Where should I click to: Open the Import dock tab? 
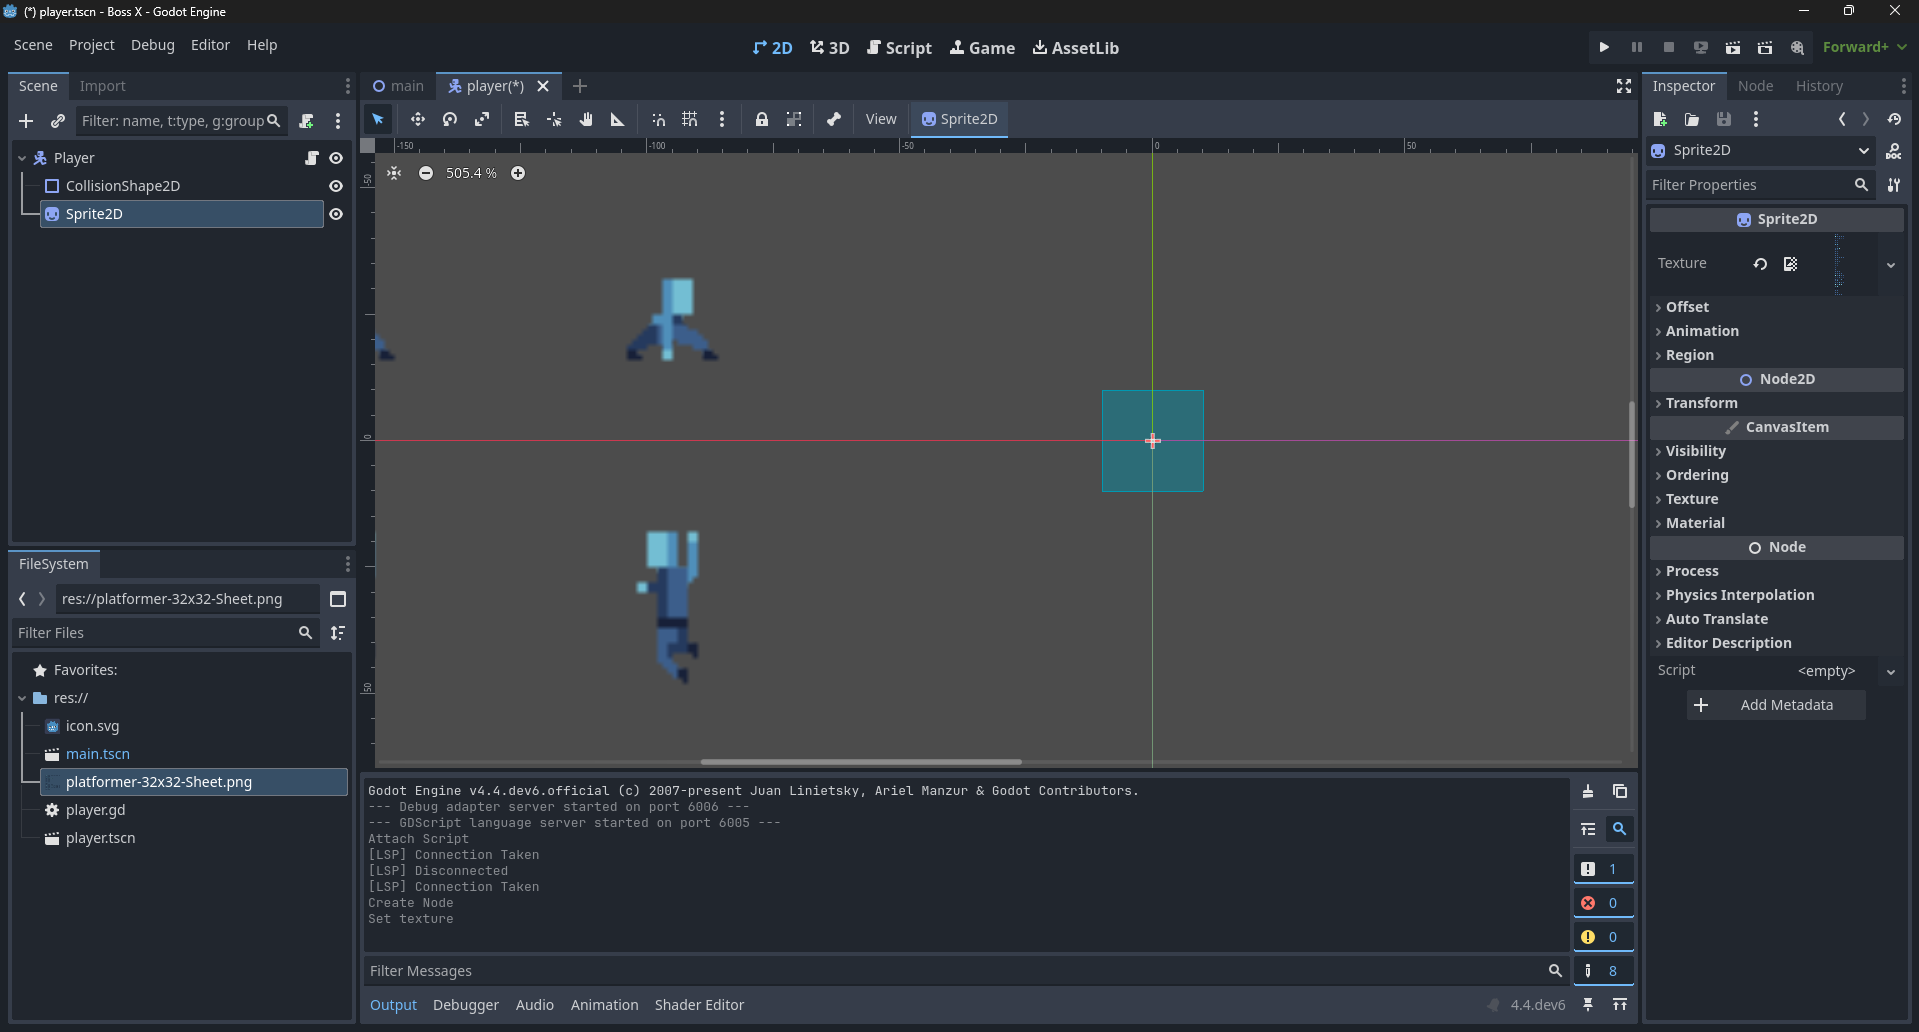[x=102, y=86]
